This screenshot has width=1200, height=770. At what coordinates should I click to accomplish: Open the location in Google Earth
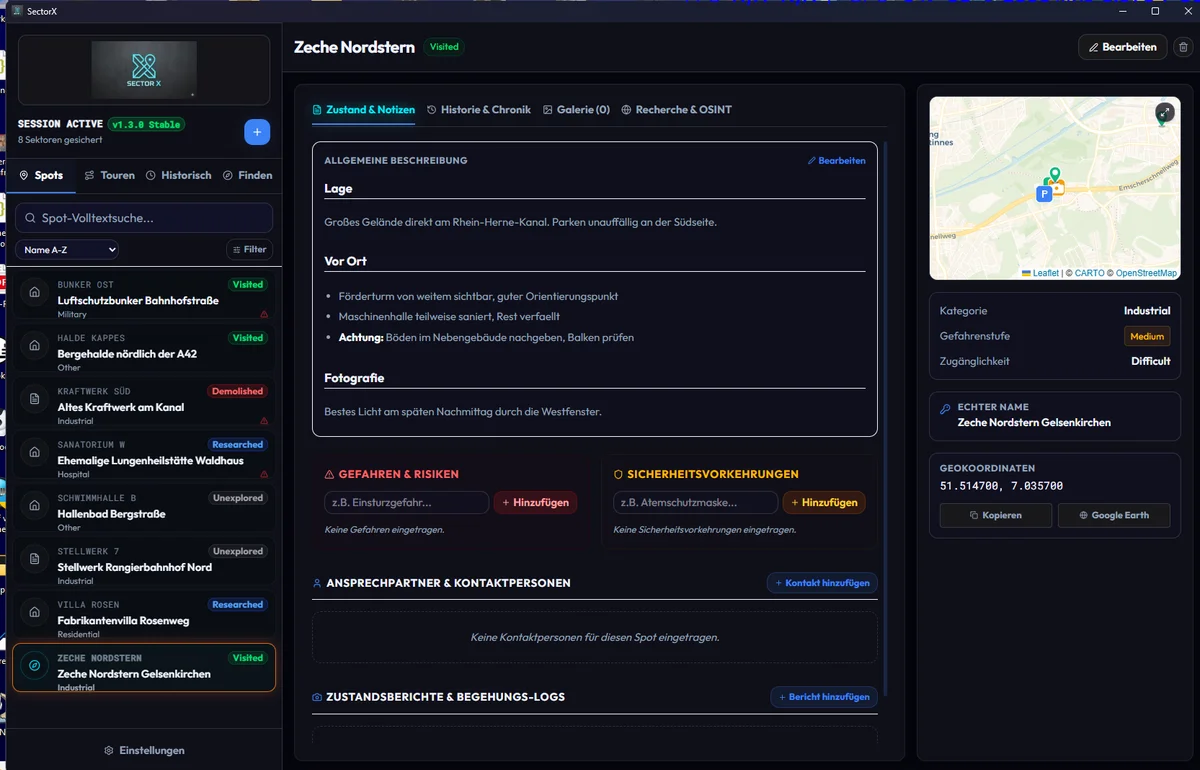(x=1114, y=515)
